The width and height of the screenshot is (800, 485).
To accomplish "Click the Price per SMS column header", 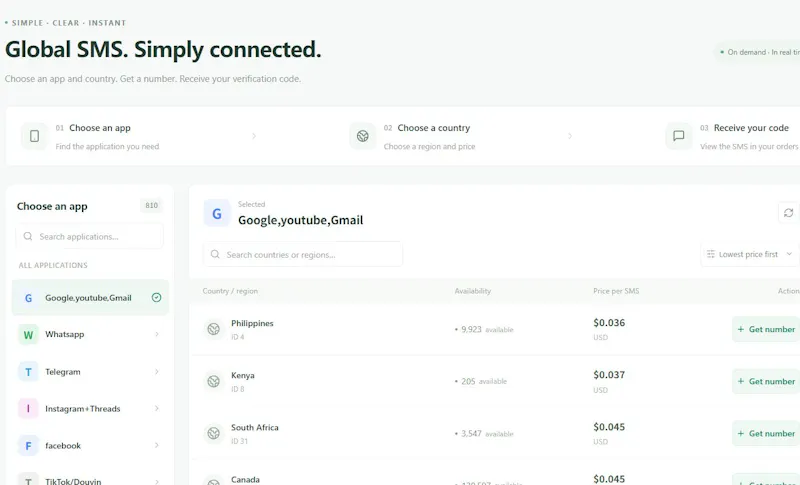I will click(x=616, y=291).
